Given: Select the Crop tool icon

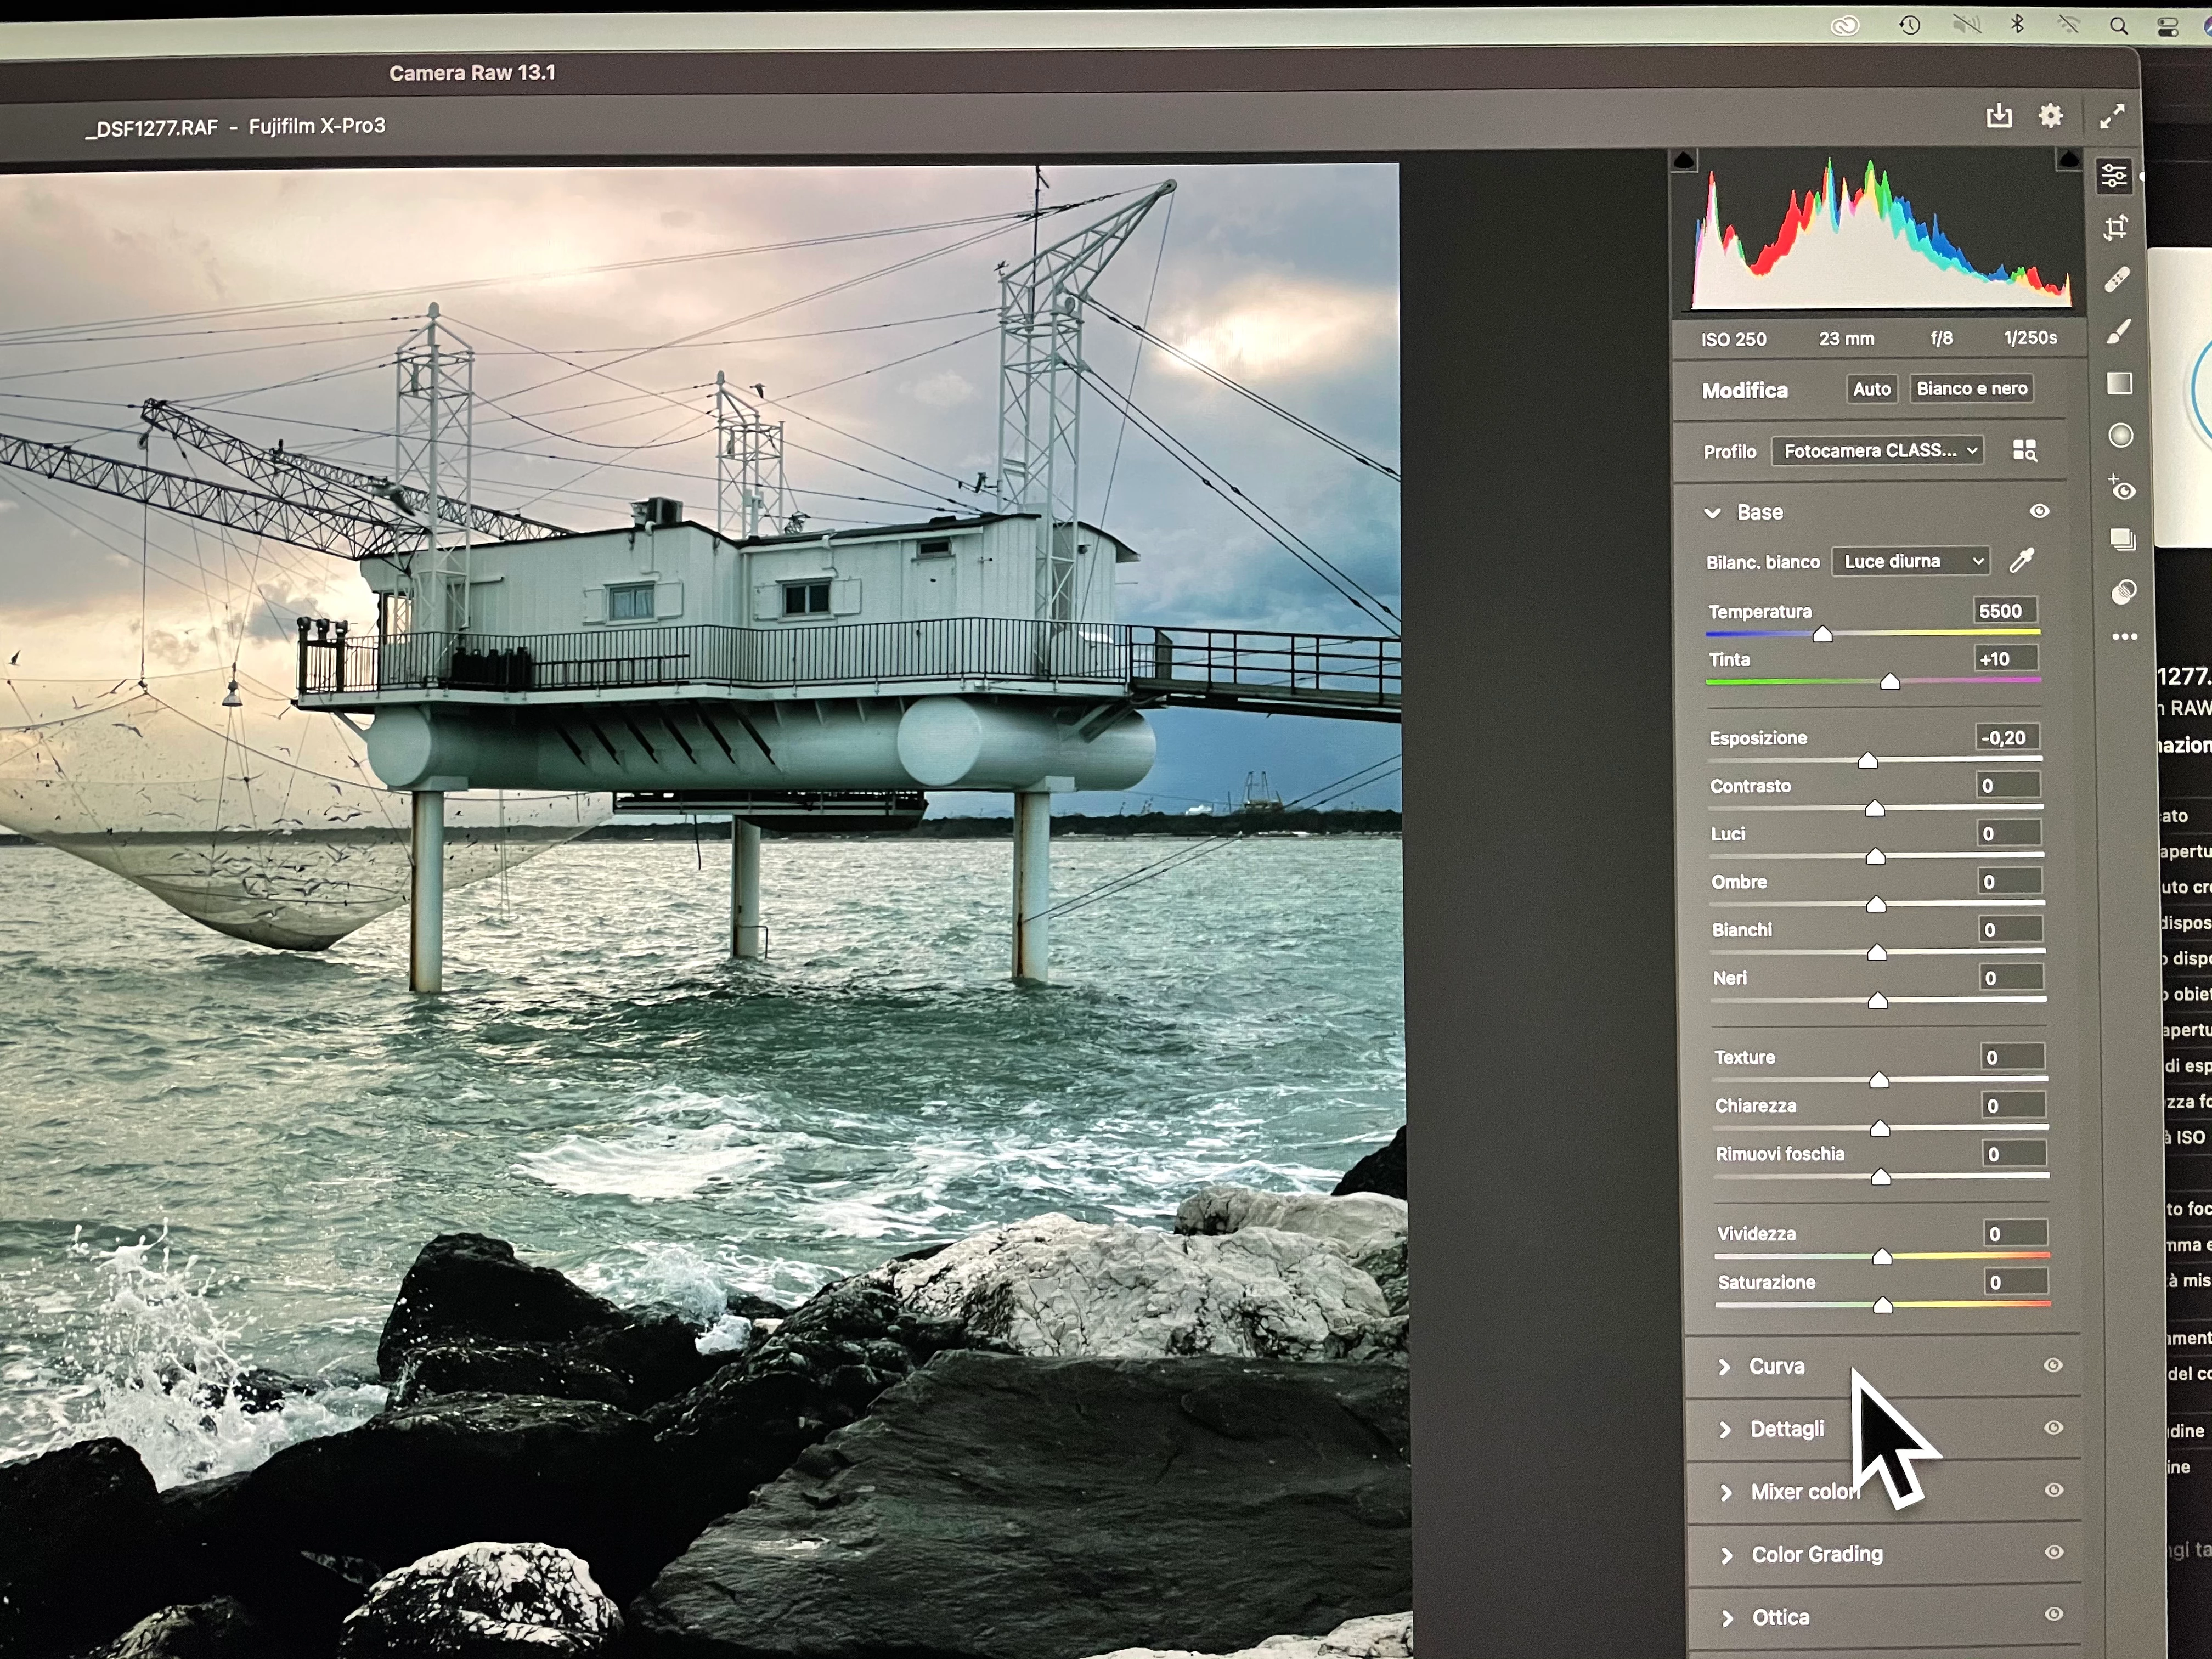Looking at the screenshot, I should pyautogui.click(x=2116, y=229).
